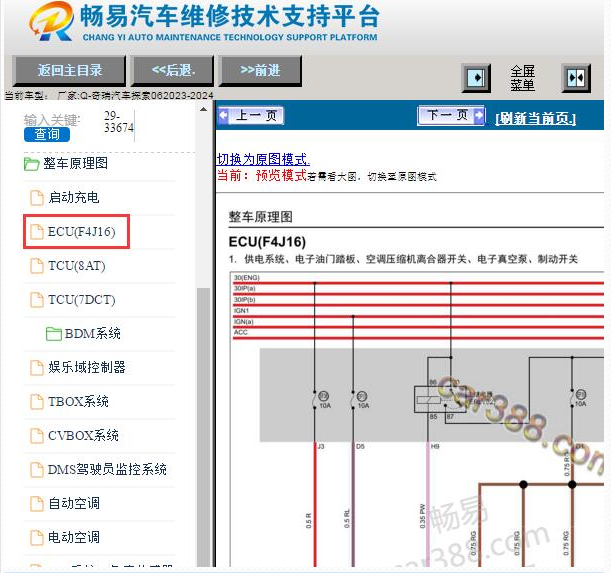Expand the 整车原理图 folder
611x573 pixels.
coord(76,163)
